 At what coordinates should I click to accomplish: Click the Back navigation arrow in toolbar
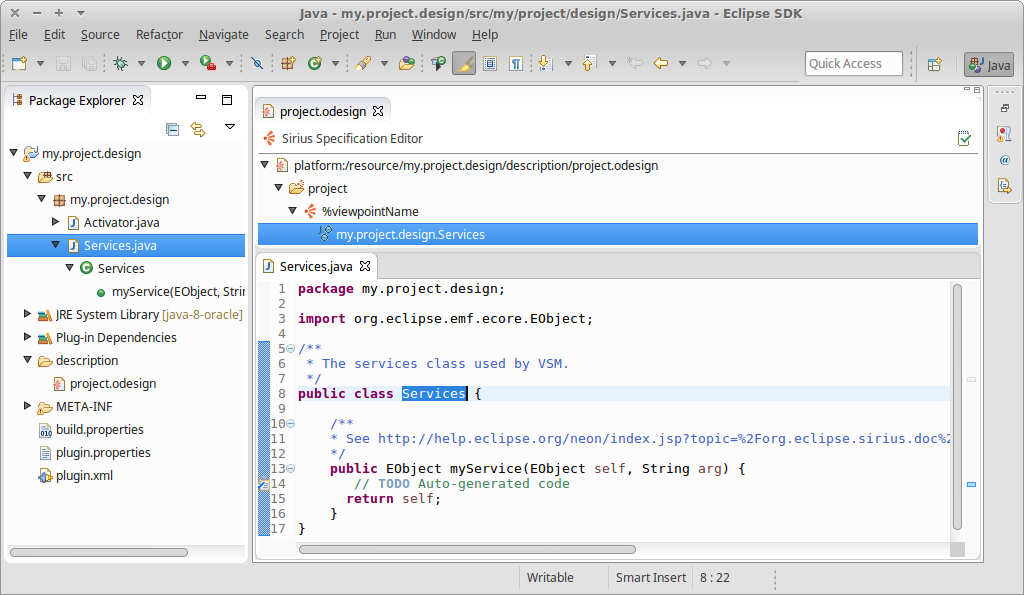point(660,63)
